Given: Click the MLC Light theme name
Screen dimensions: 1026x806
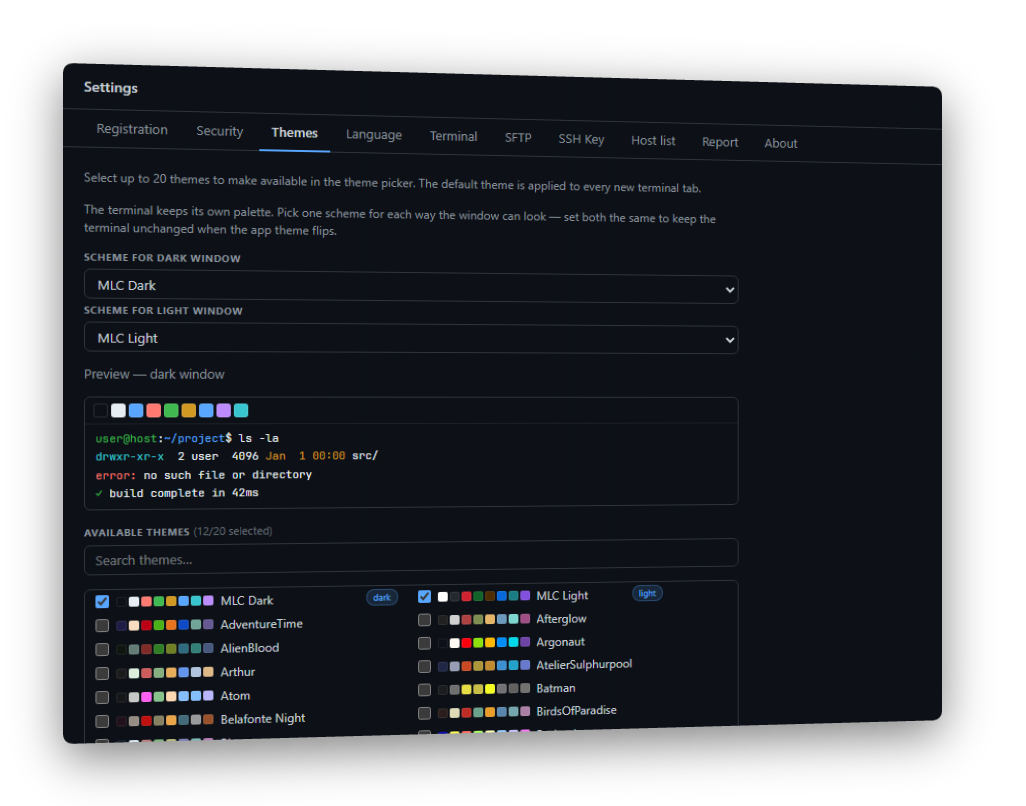Looking at the screenshot, I should pyautogui.click(x=562, y=595).
